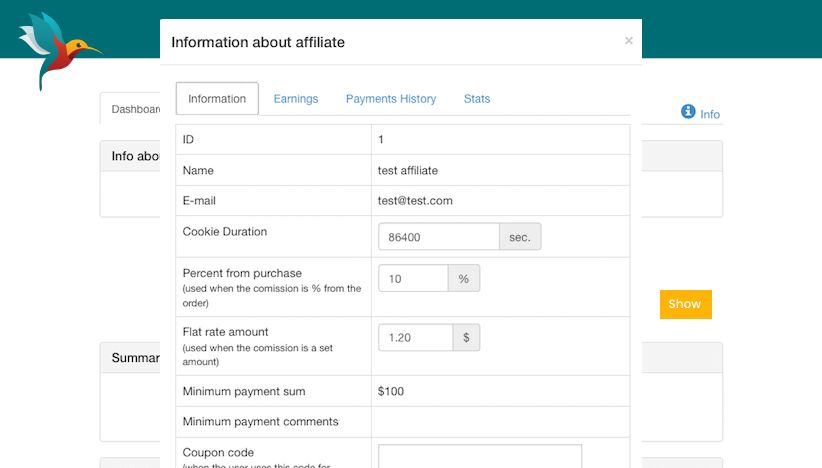Click the Summary panel heading
The height and width of the screenshot is (468, 822).
coord(132,358)
